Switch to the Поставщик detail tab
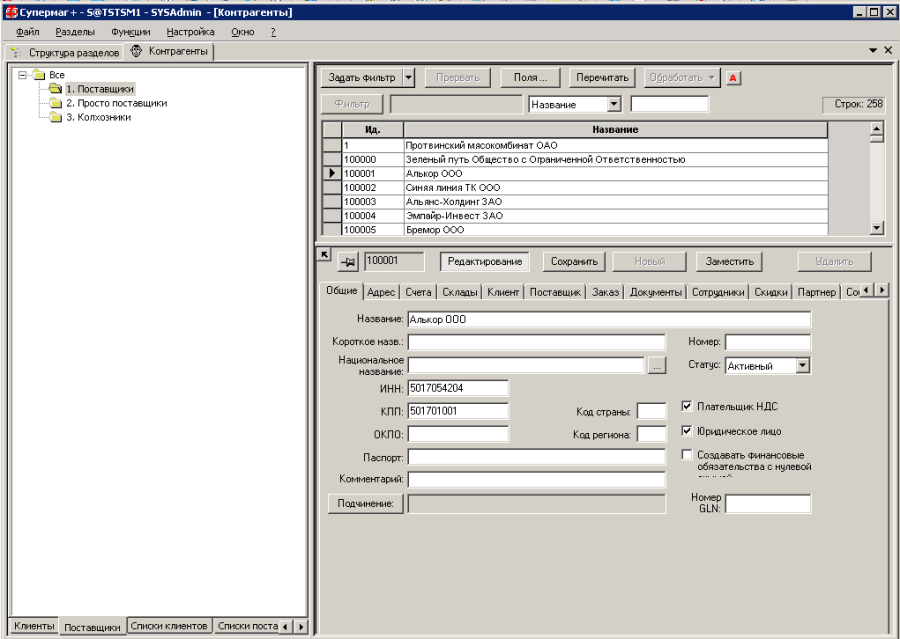Viewport: 900px width, 639px height. coord(555,292)
